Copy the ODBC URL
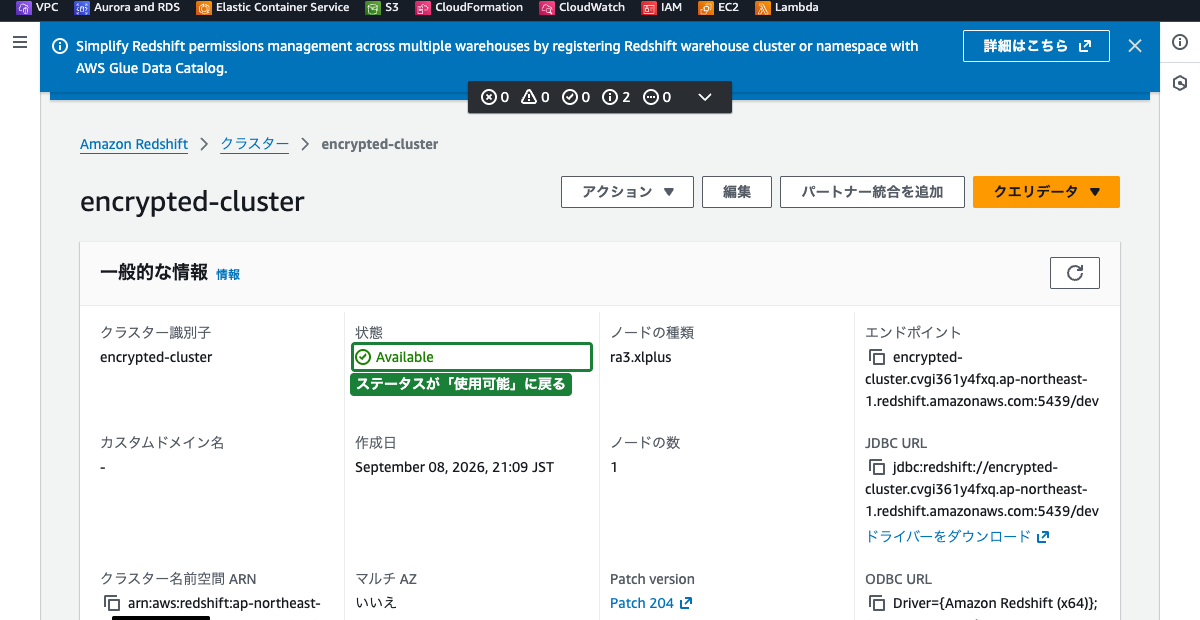The width and height of the screenshot is (1200, 620). pos(876,603)
